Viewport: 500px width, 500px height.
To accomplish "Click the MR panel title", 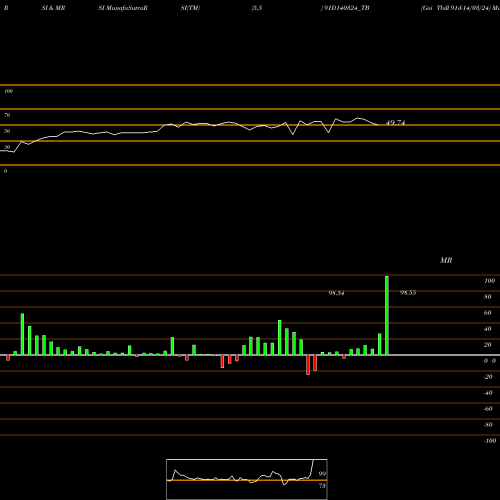I will (x=446, y=260).
